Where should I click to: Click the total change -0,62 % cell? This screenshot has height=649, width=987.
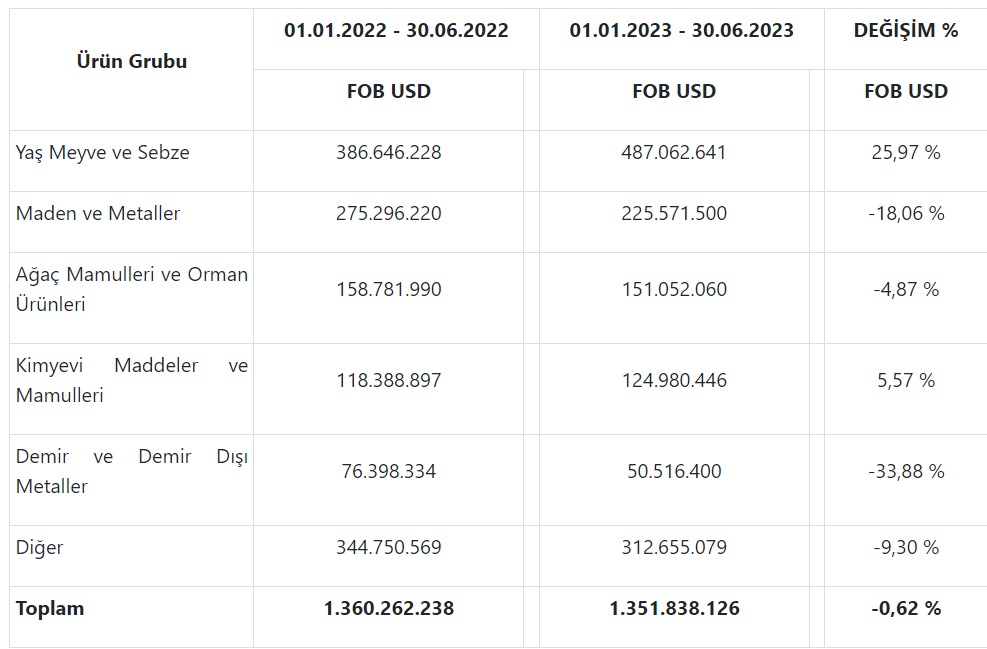point(906,609)
